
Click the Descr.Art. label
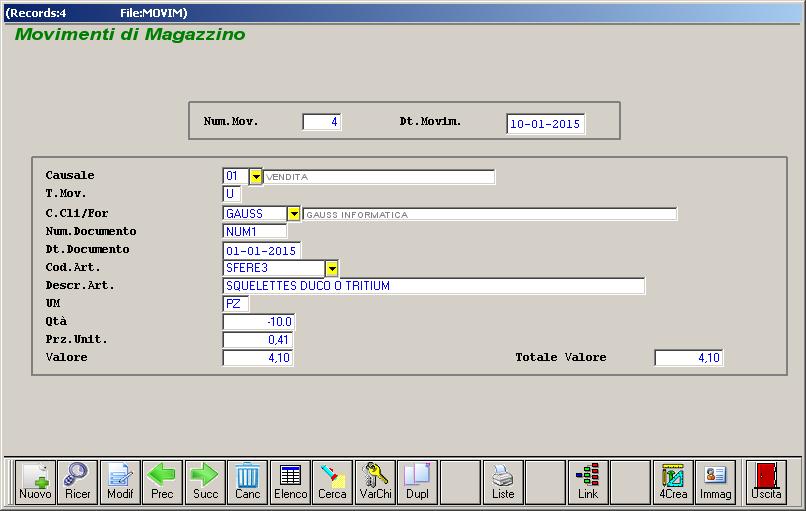tap(80, 285)
